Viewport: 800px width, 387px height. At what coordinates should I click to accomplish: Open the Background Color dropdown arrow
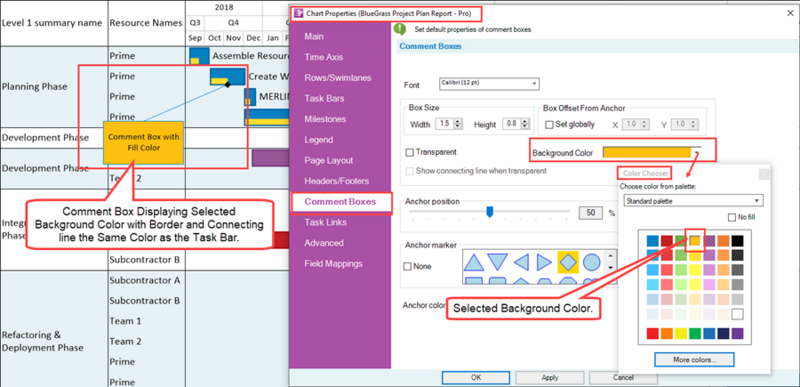(697, 152)
